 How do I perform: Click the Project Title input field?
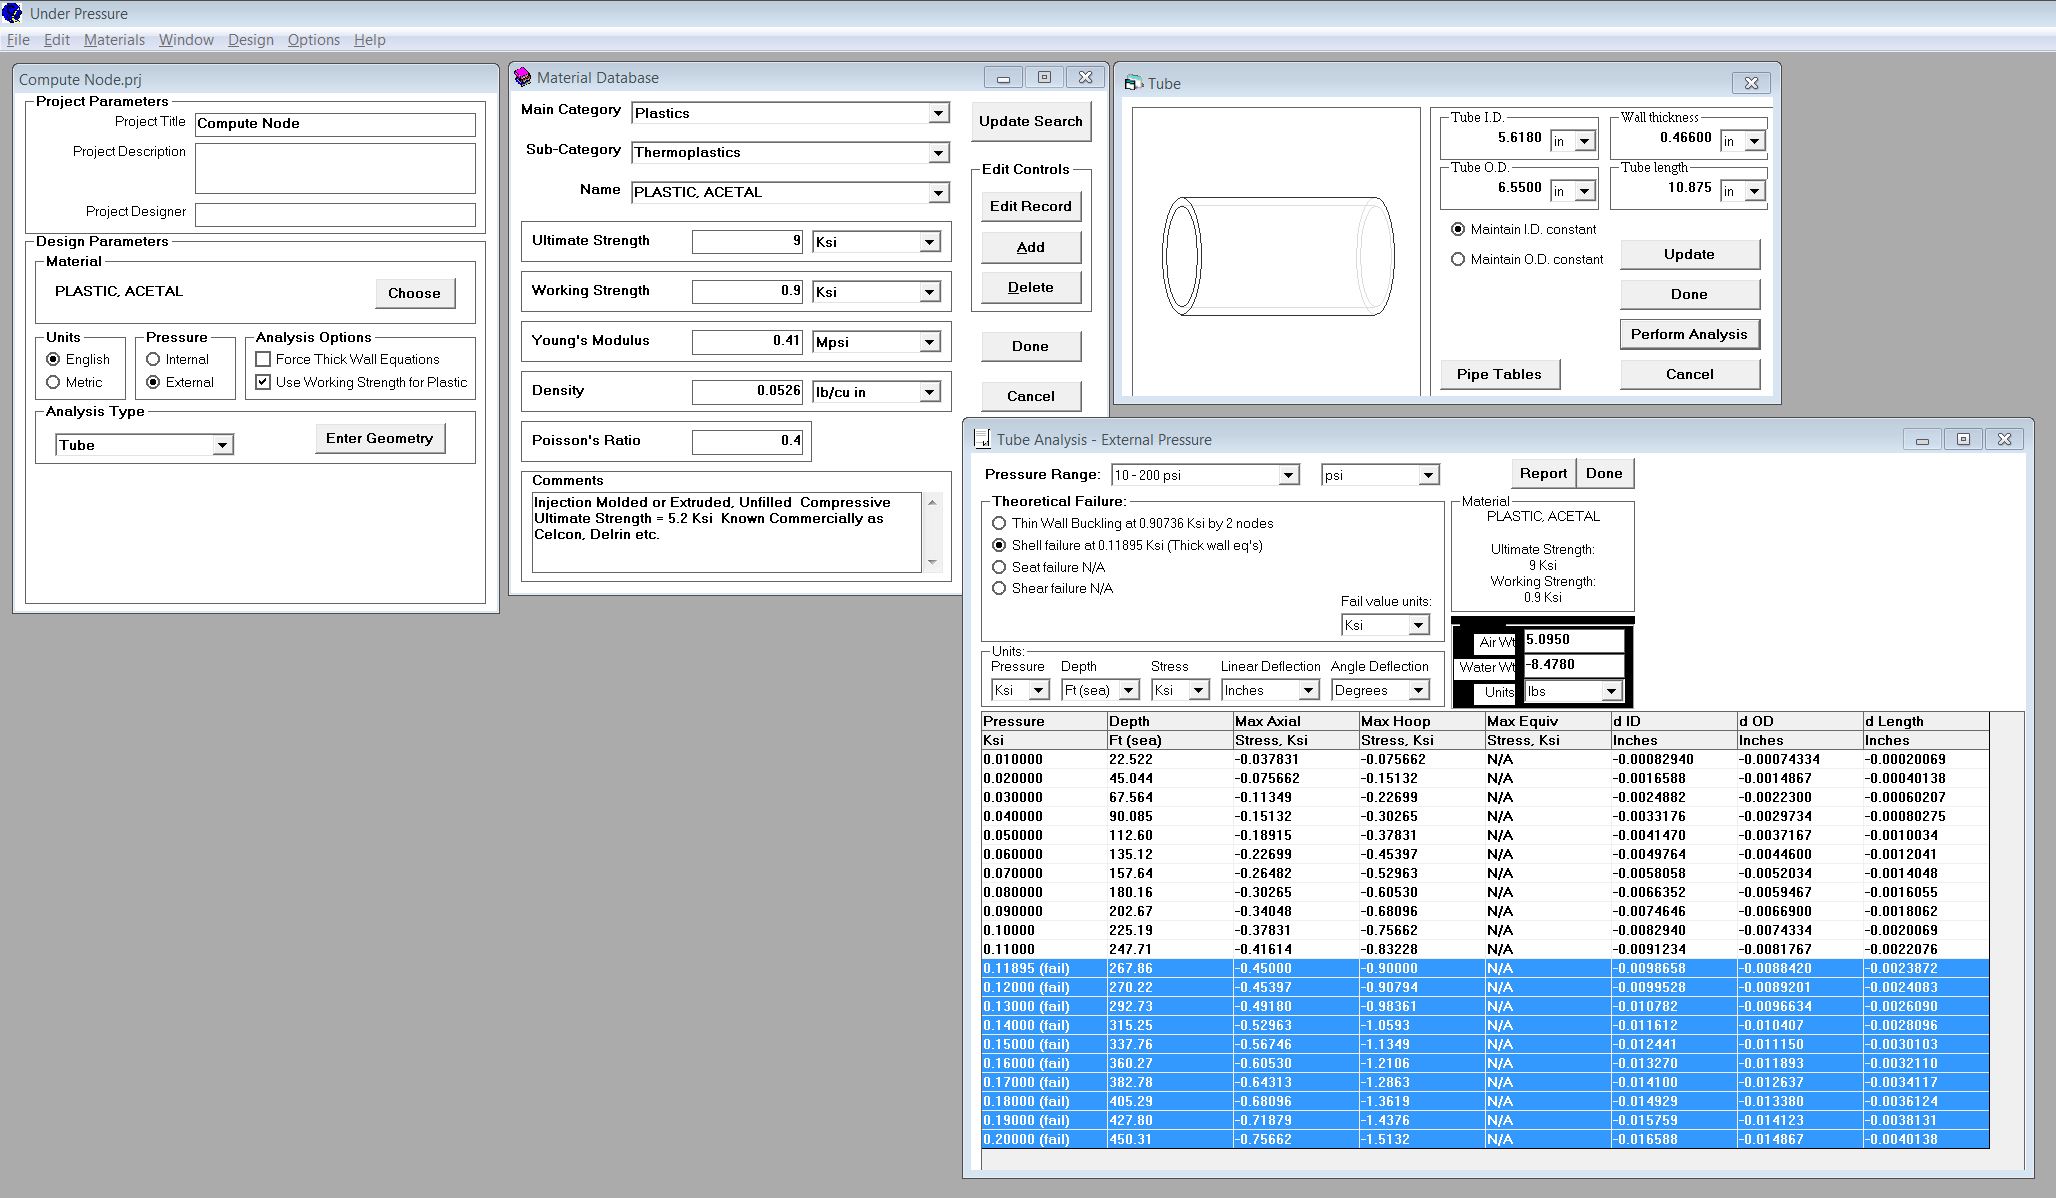coord(335,124)
